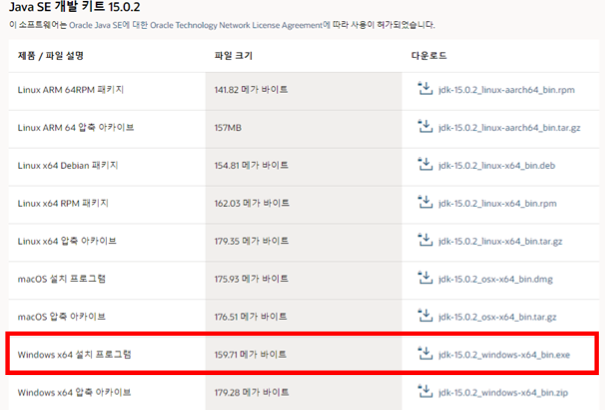Open the jdk-15.0.2_osx-x64_bin.tar.gz link

pos(498,317)
